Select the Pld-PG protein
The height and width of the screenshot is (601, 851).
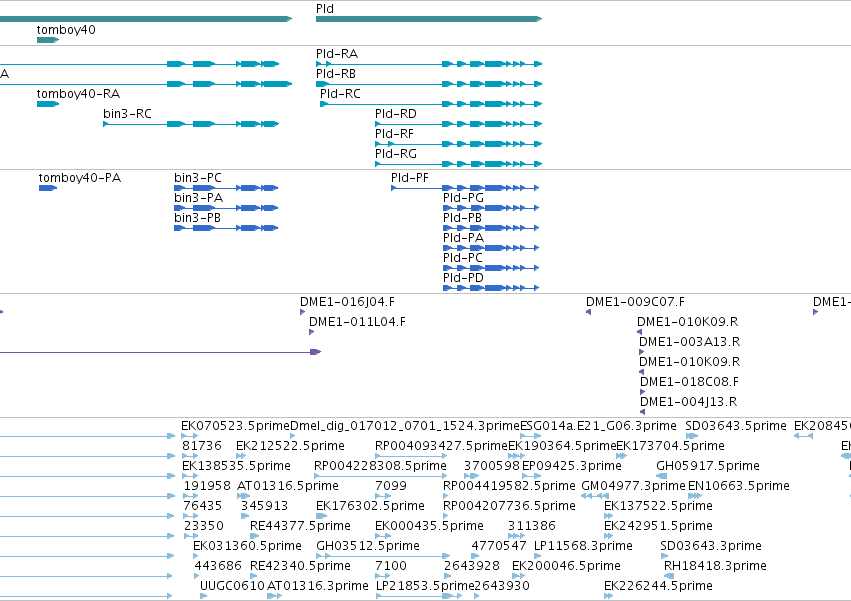pyautogui.click(x=491, y=208)
